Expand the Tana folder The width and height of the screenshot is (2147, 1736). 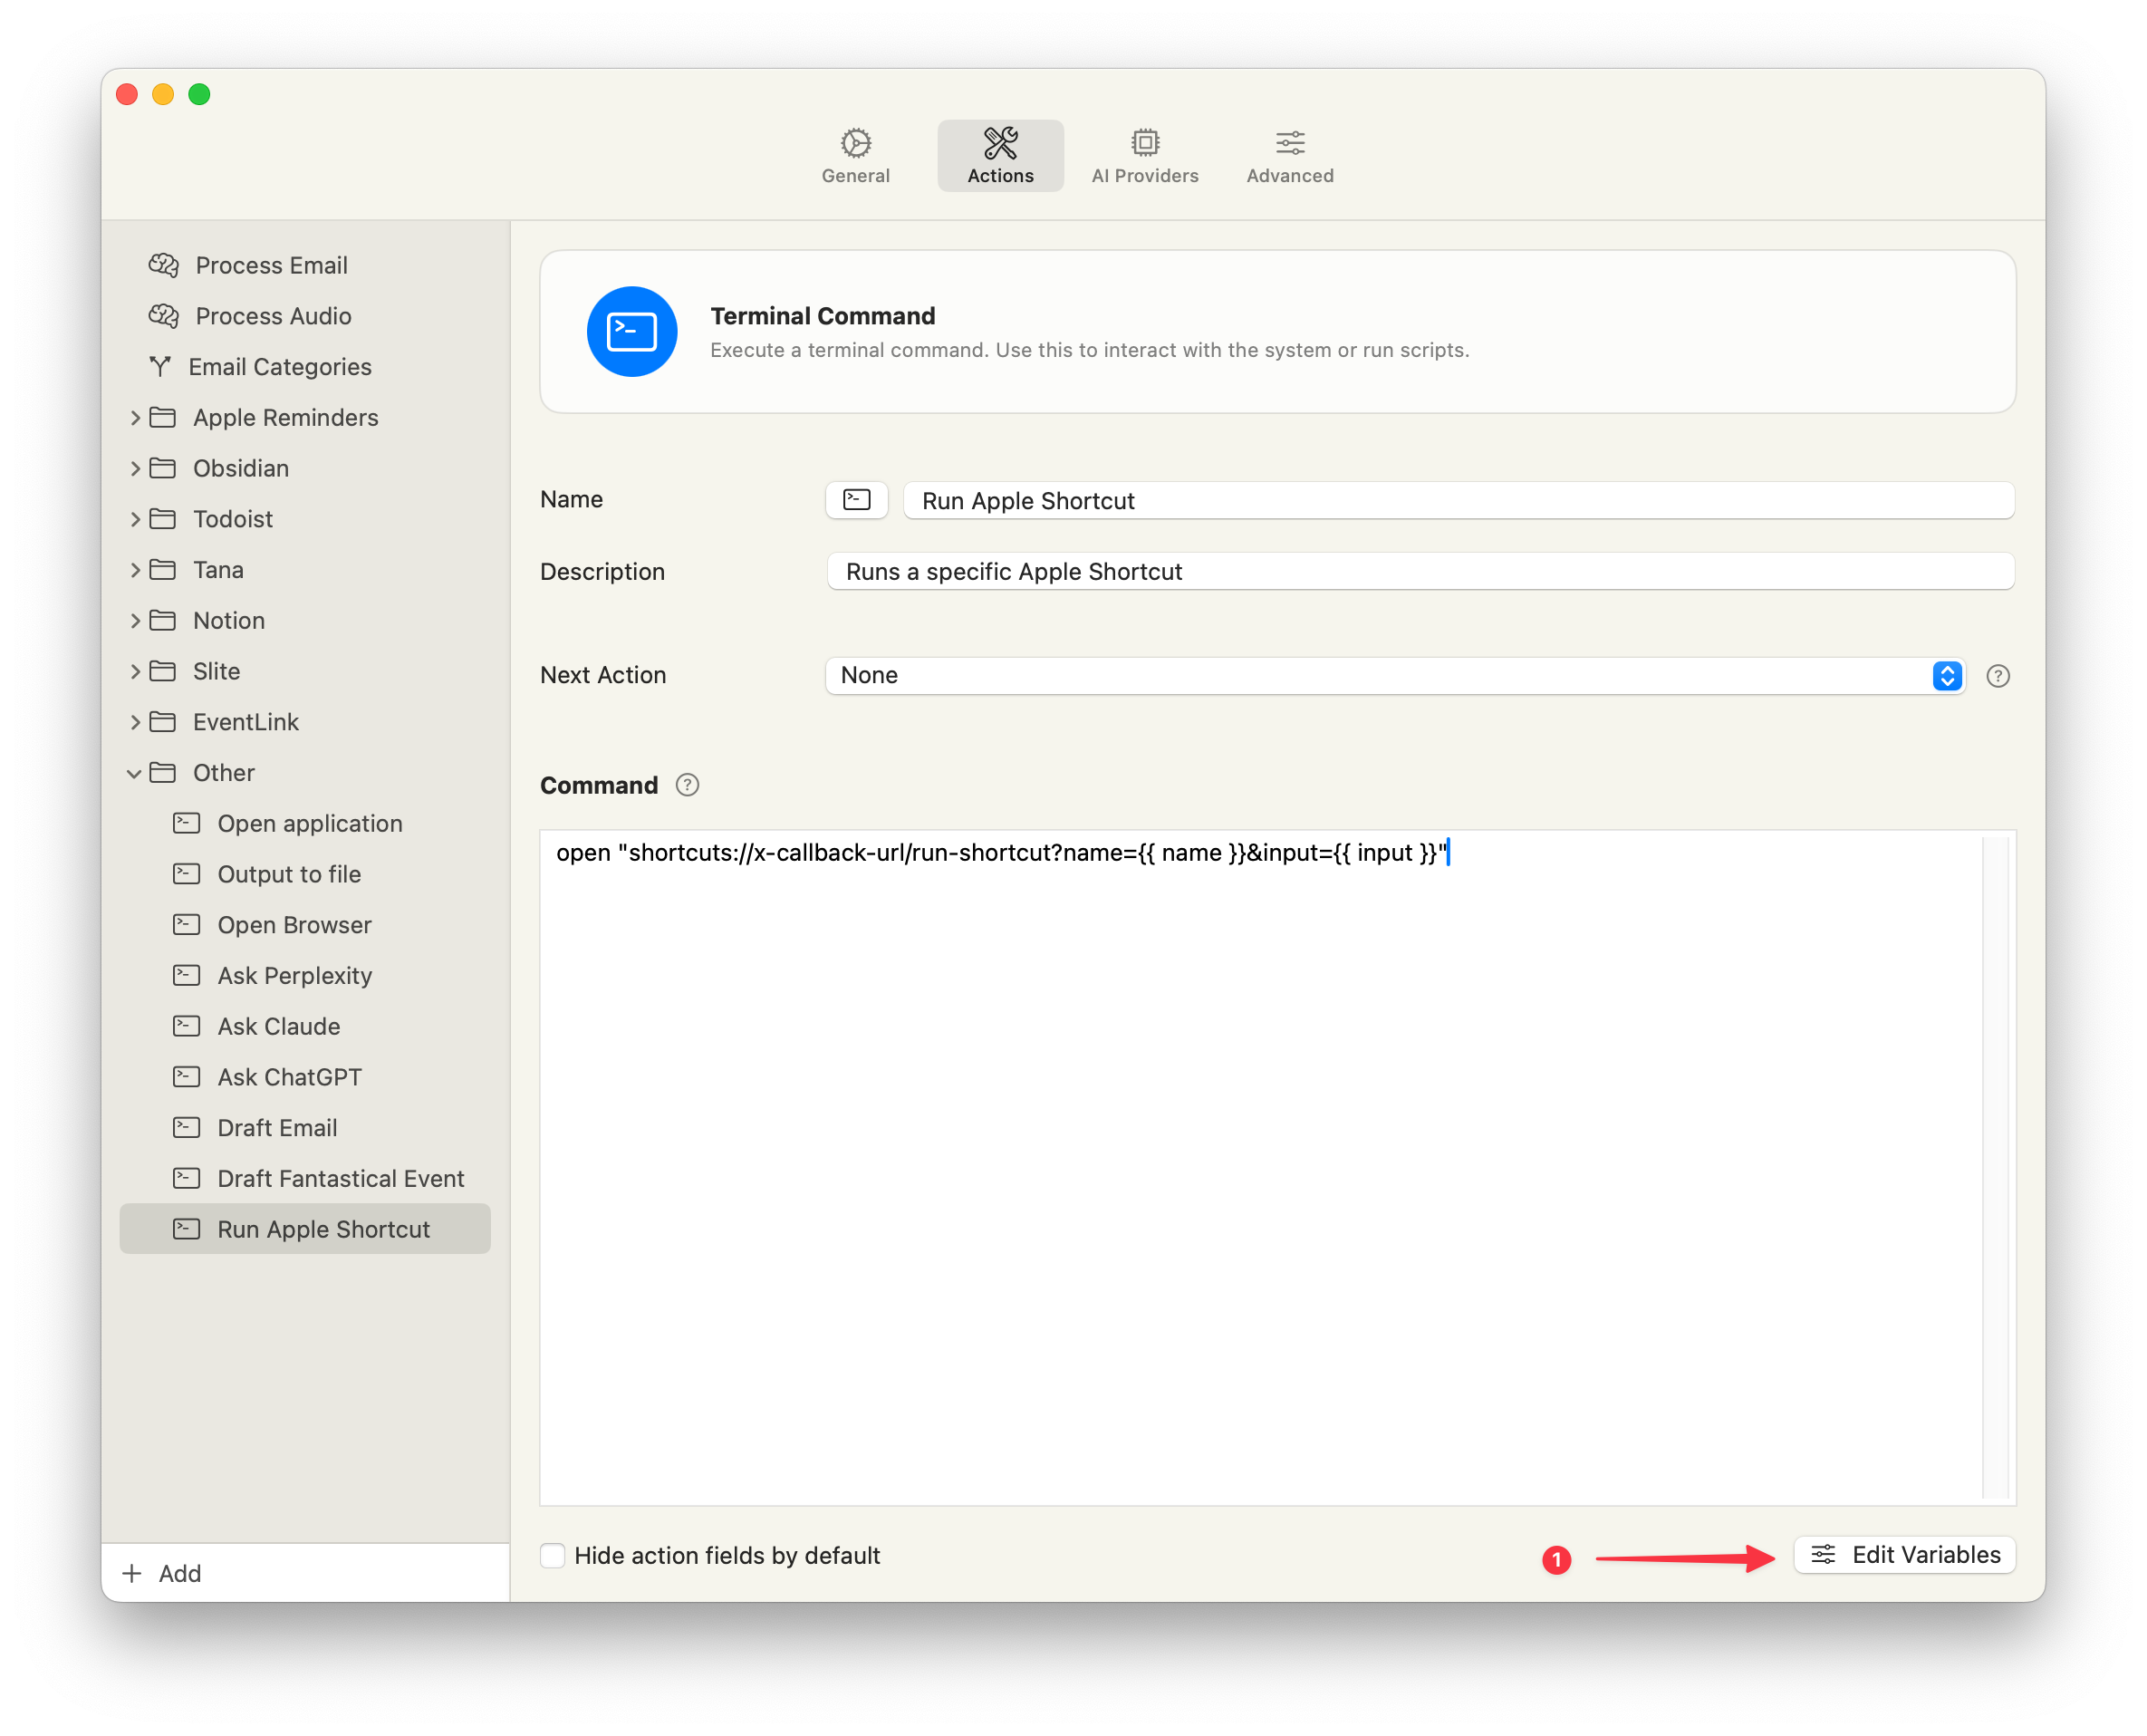click(134, 570)
